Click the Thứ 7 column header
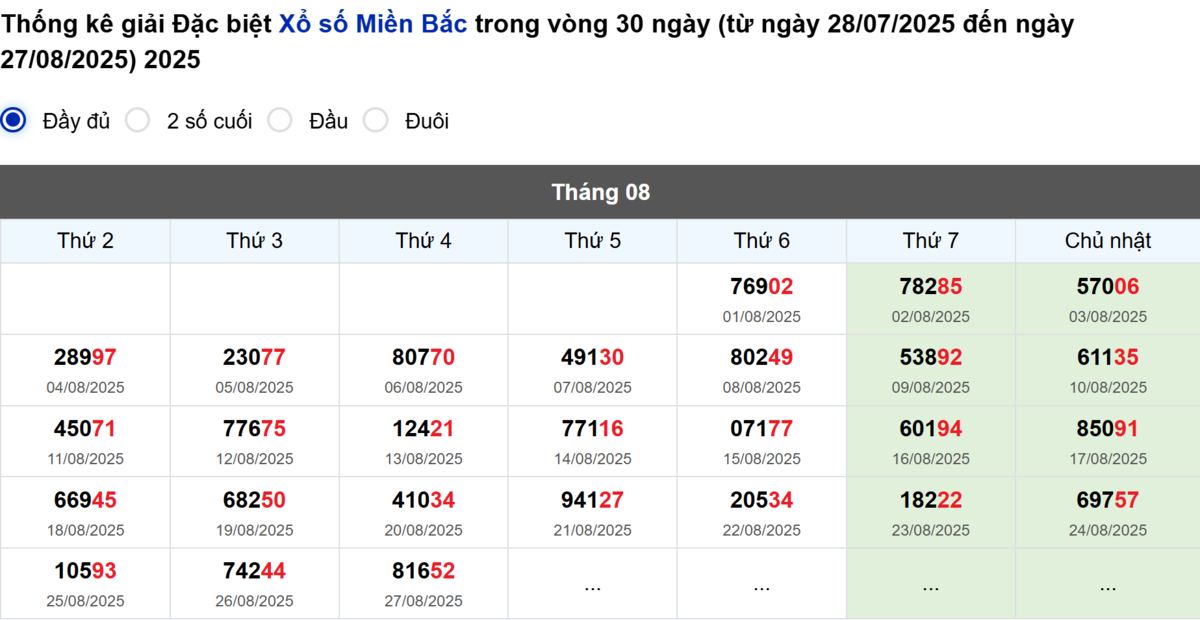1200x620 pixels. [930, 241]
